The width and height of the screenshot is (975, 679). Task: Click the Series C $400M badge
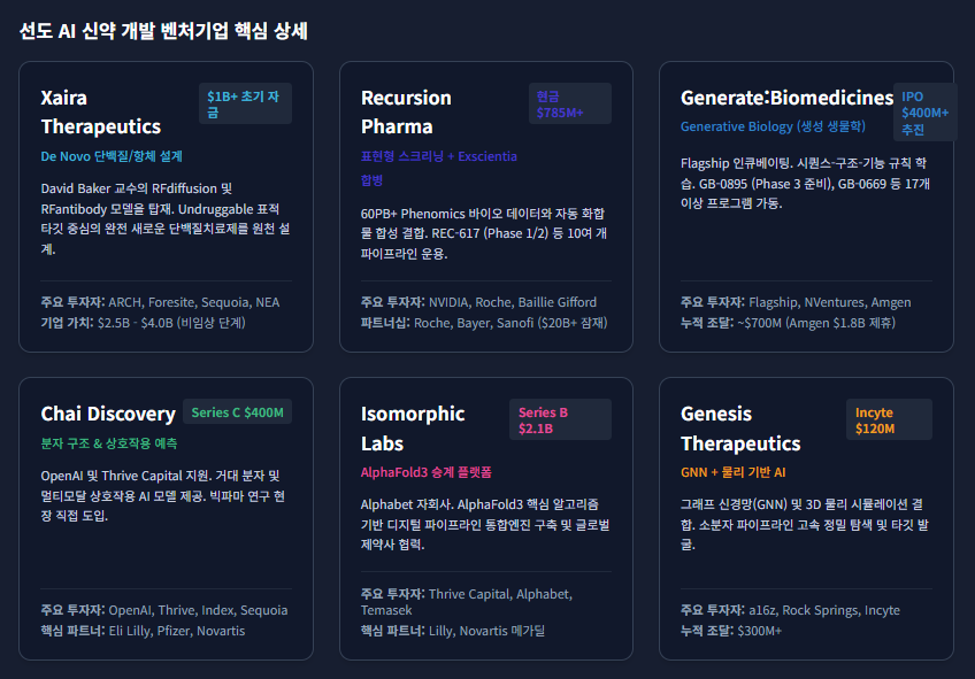pos(238,412)
